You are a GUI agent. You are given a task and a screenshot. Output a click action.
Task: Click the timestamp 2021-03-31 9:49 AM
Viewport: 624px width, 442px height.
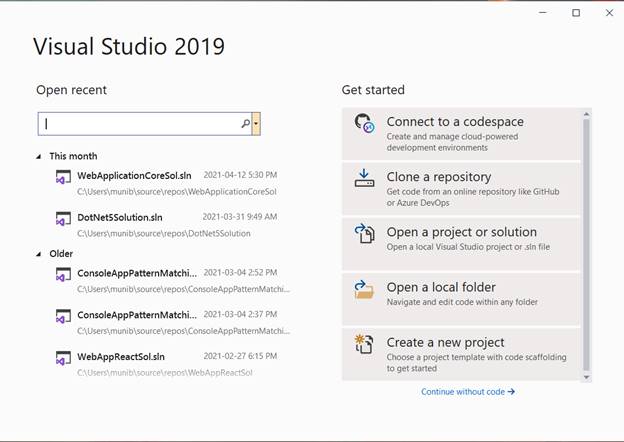point(240,217)
